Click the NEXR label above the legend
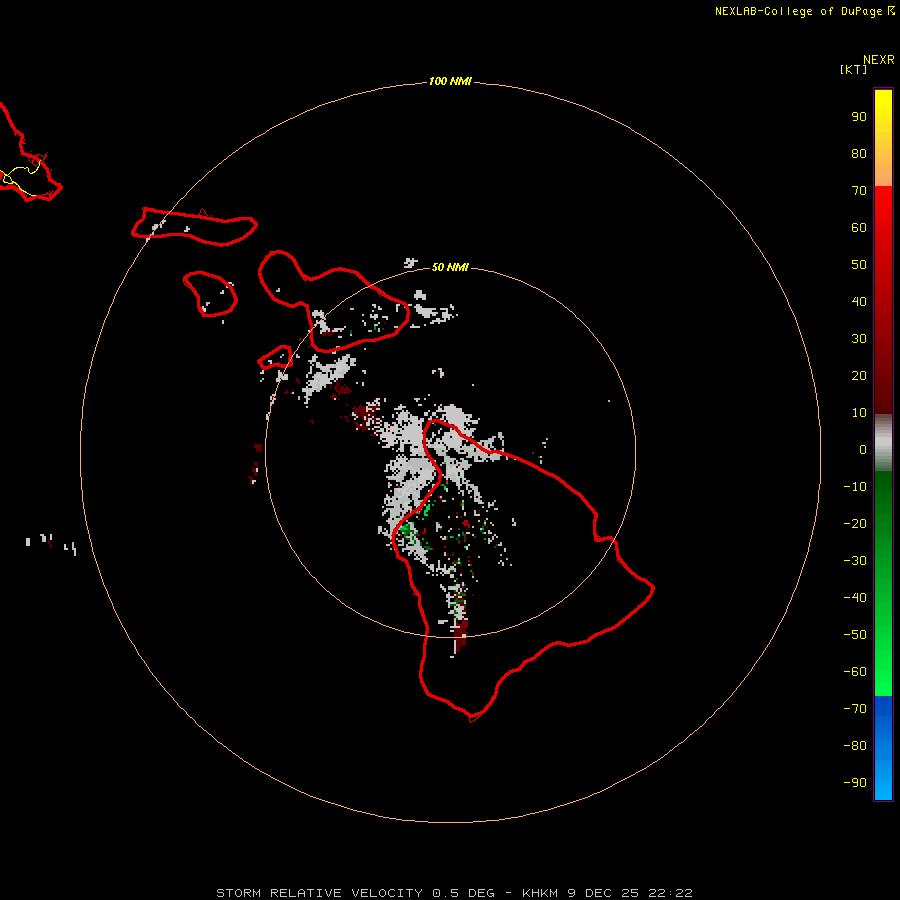The height and width of the screenshot is (900, 900). [879, 60]
